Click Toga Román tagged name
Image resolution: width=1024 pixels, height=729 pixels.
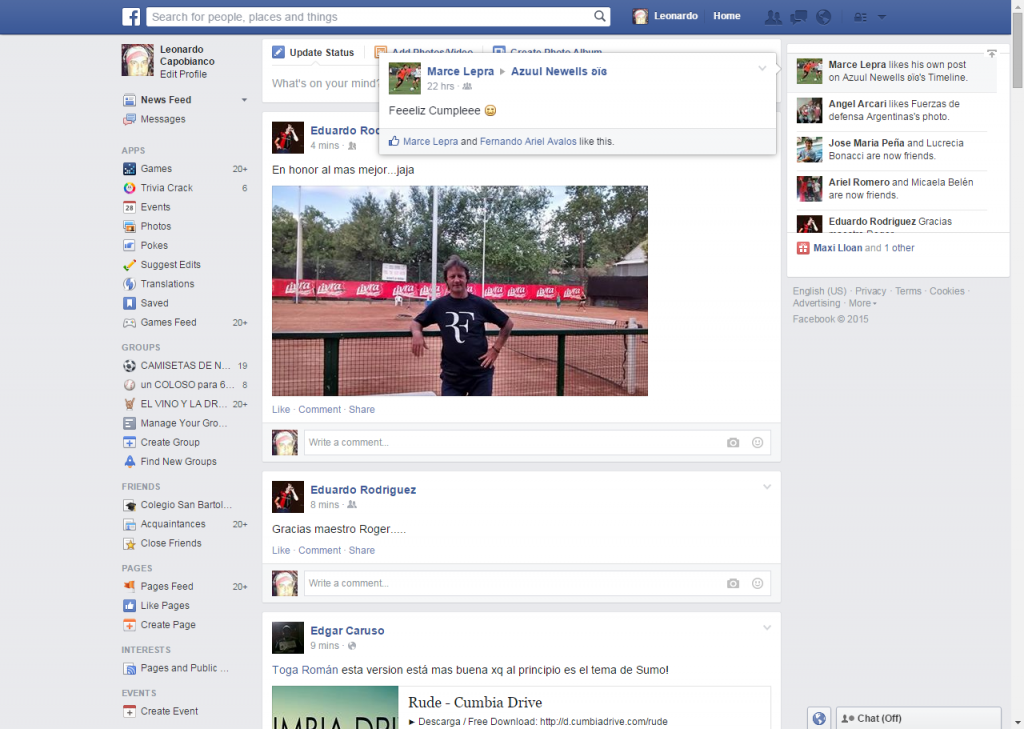(305, 670)
